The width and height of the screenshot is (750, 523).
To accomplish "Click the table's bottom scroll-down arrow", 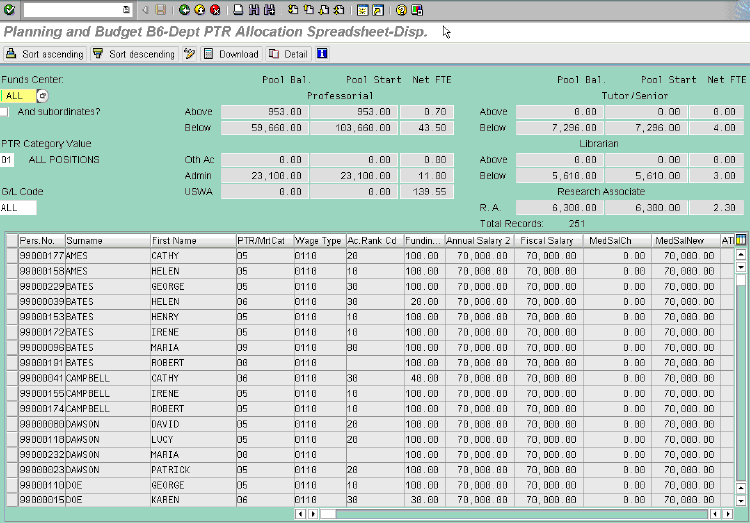I will 741,501.
